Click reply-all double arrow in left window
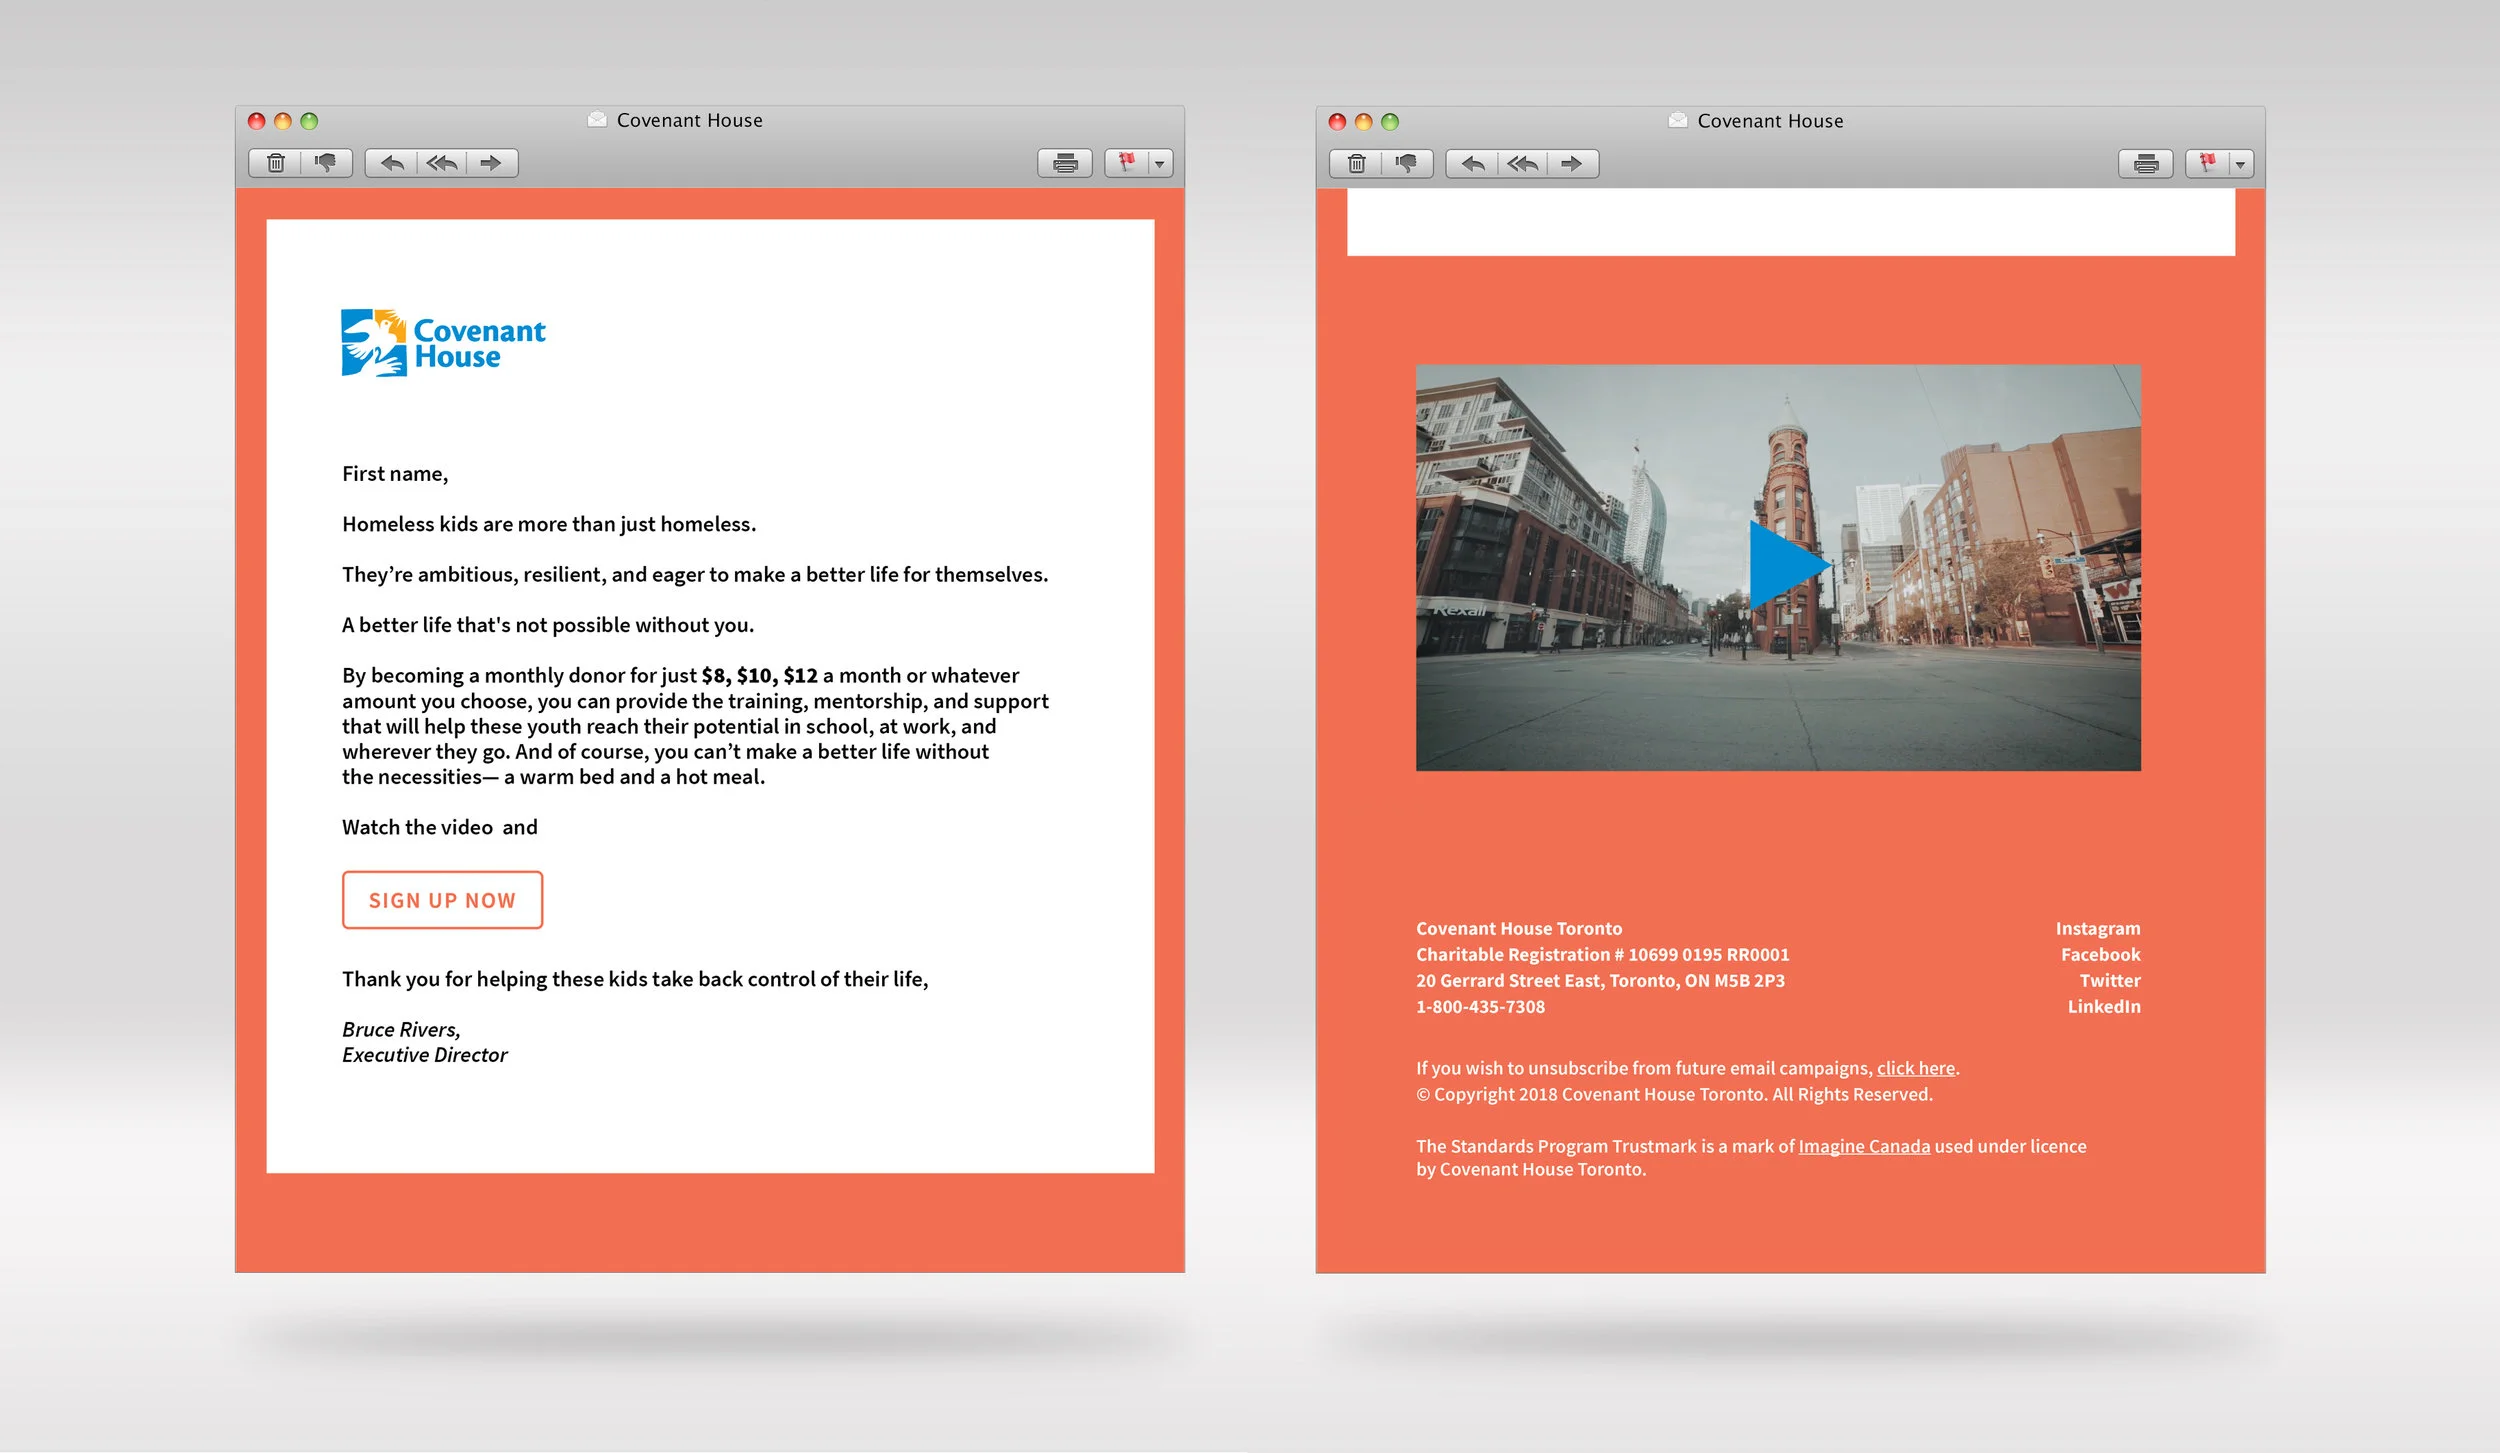The height and width of the screenshot is (1453, 2500). [442, 163]
